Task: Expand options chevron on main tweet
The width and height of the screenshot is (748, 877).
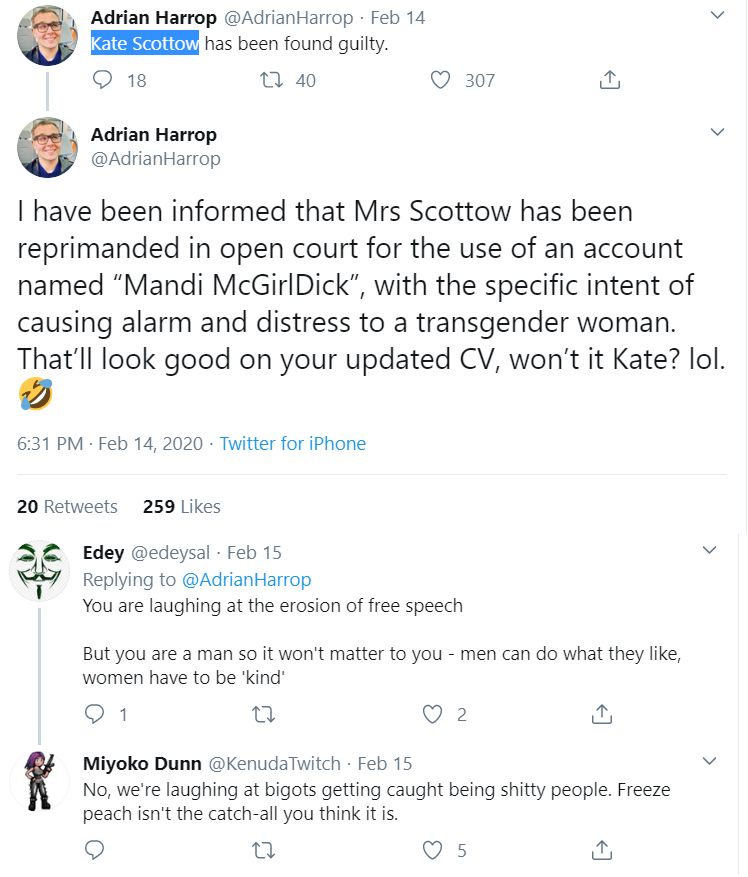Action: pos(717,132)
